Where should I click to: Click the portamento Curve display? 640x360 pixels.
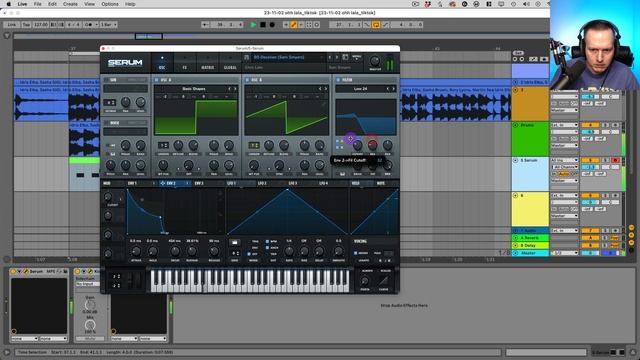click(384, 280)
